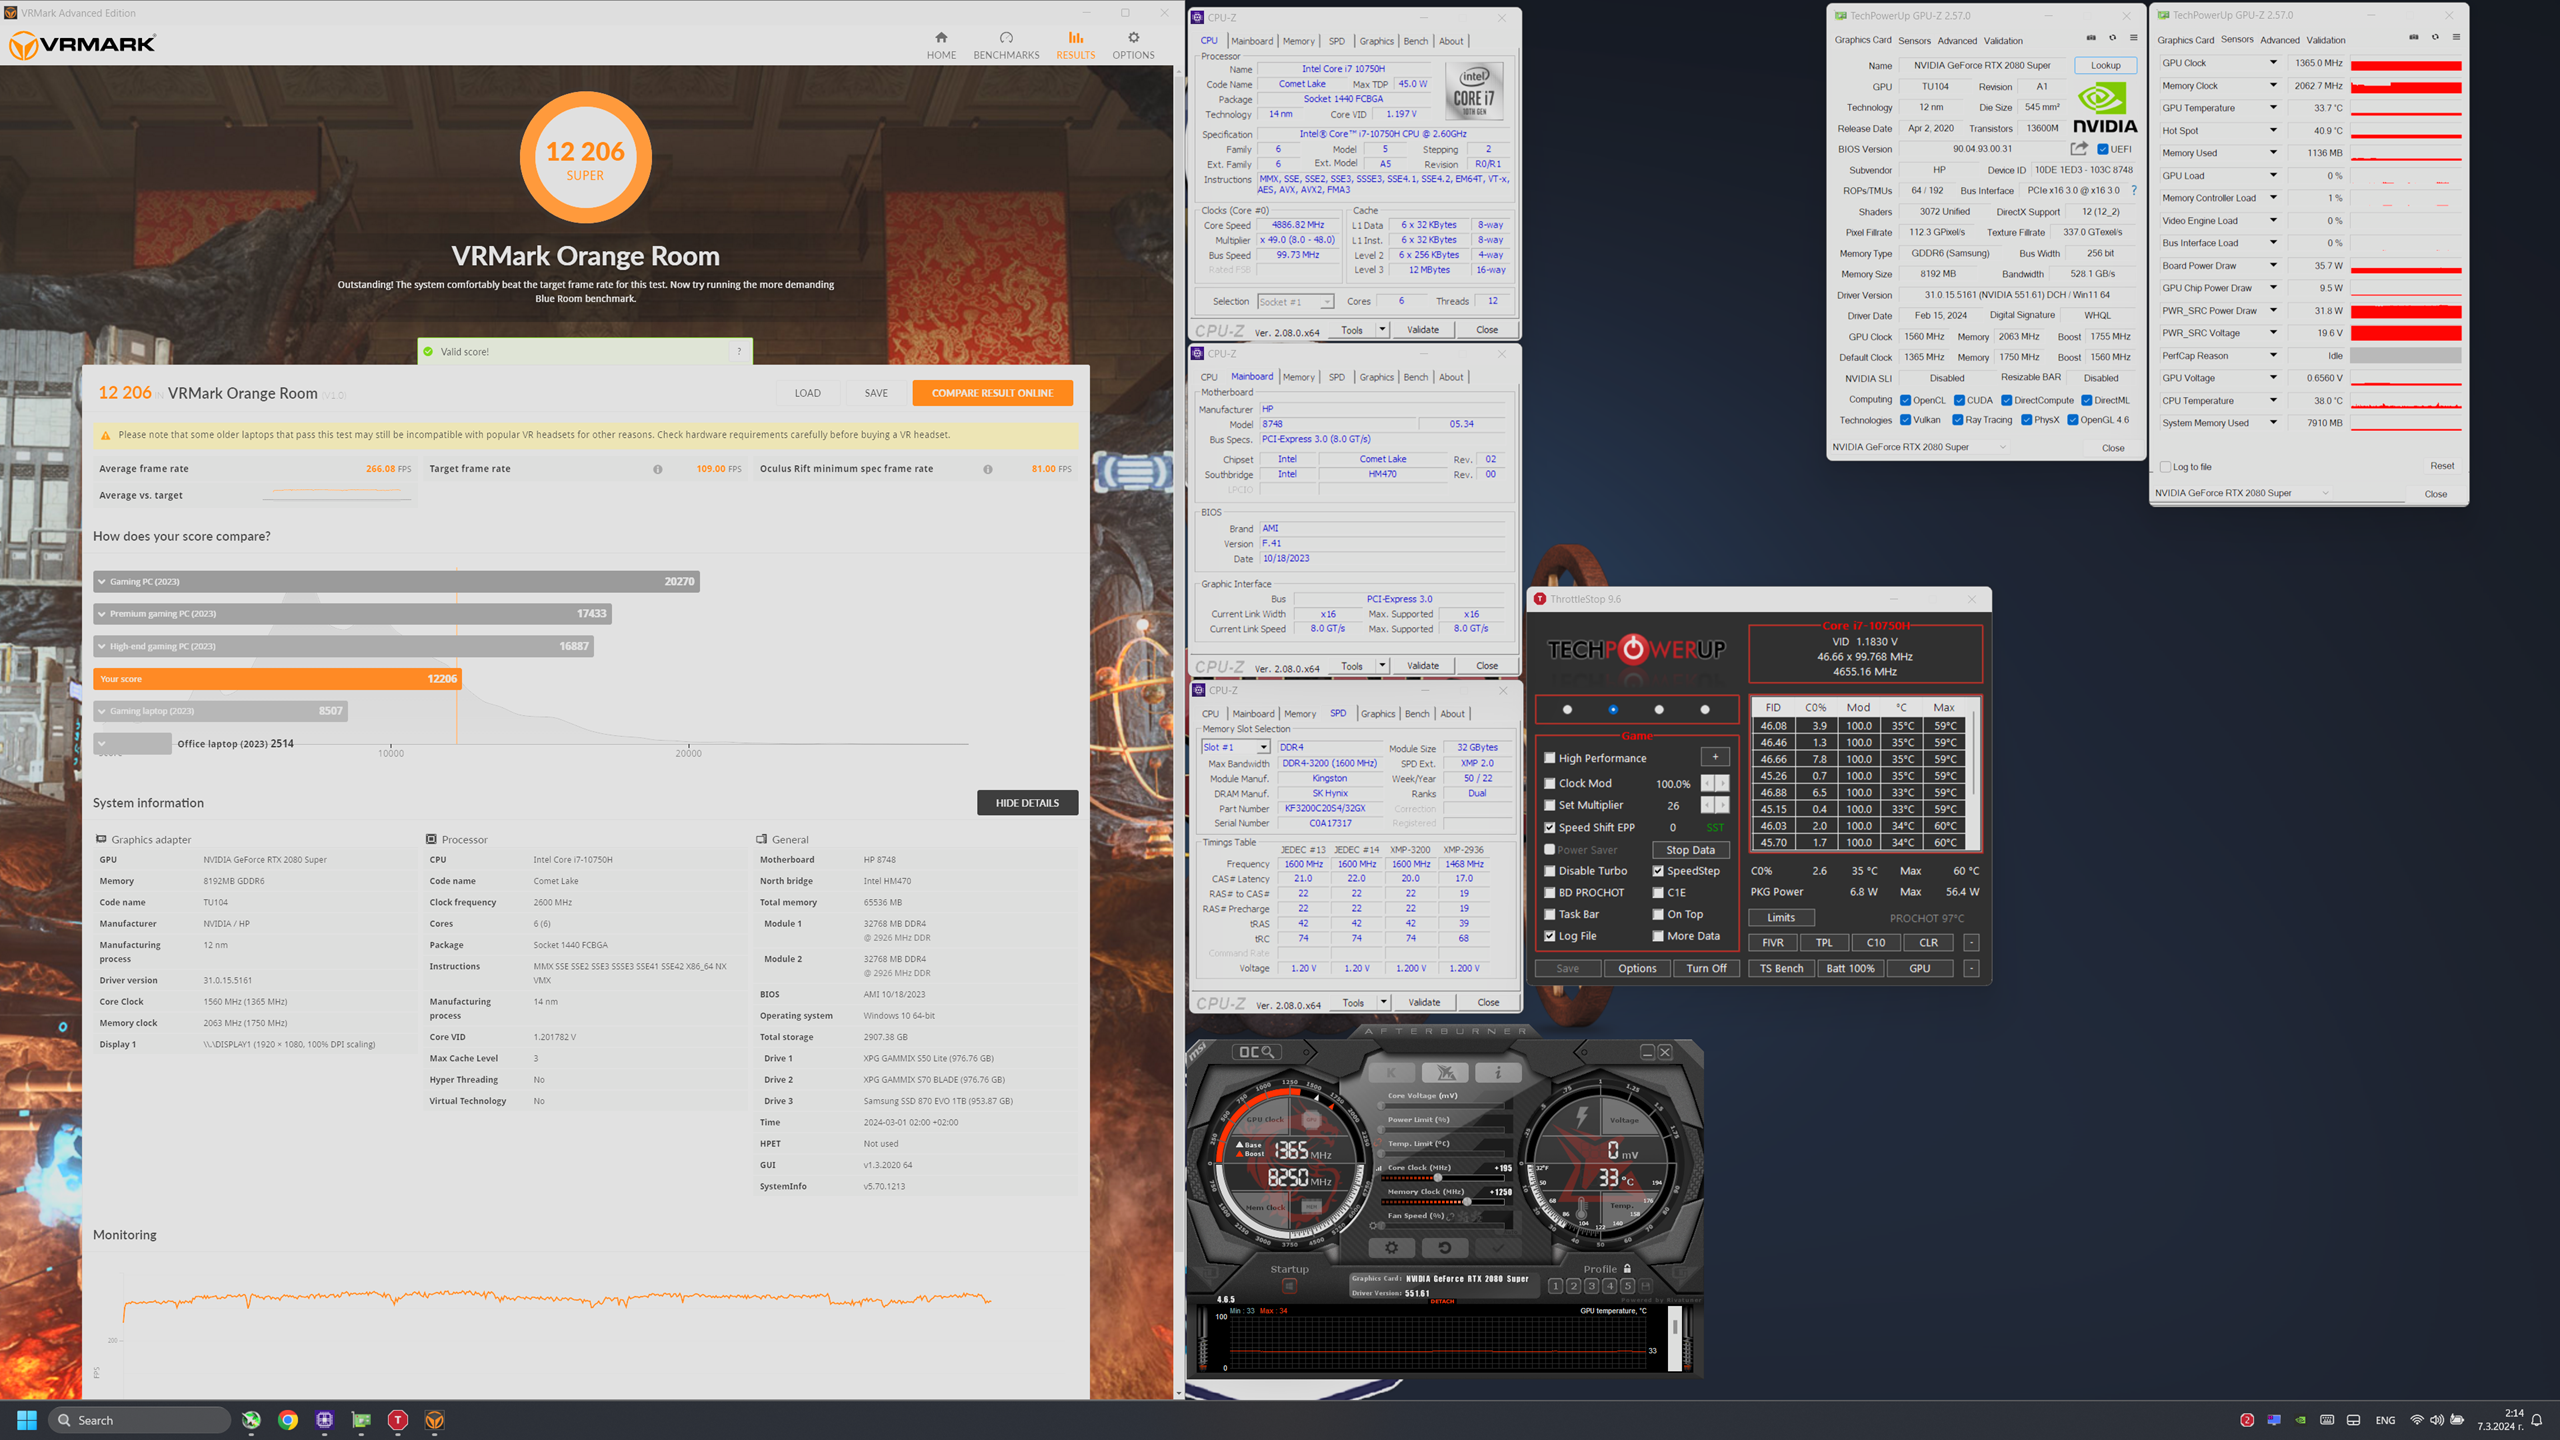
Task: Click Afterburner apply checkmark button
Action: [x=1498, y=1247]
